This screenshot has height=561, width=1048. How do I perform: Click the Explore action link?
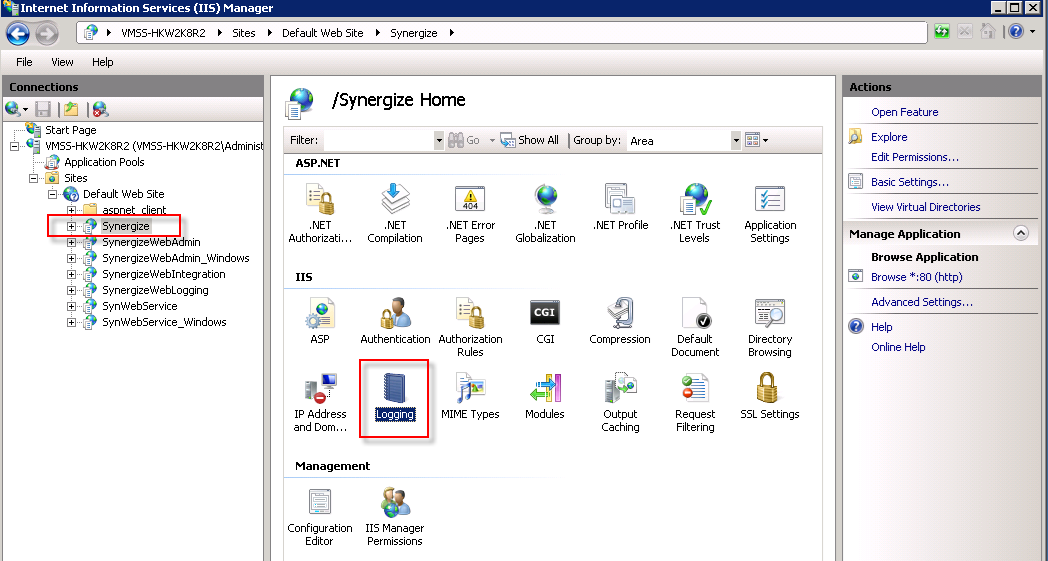[889, 137]
